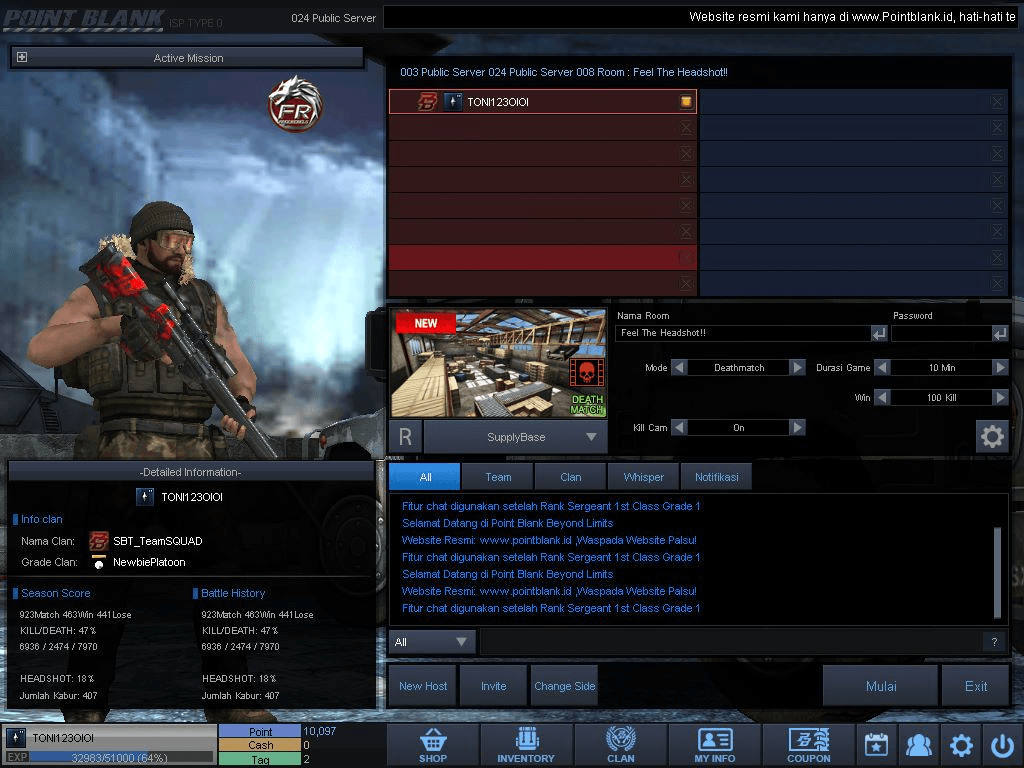Decrease Win kill limit arrow
The image size is (1024, 768).
(x=882, y=397)
